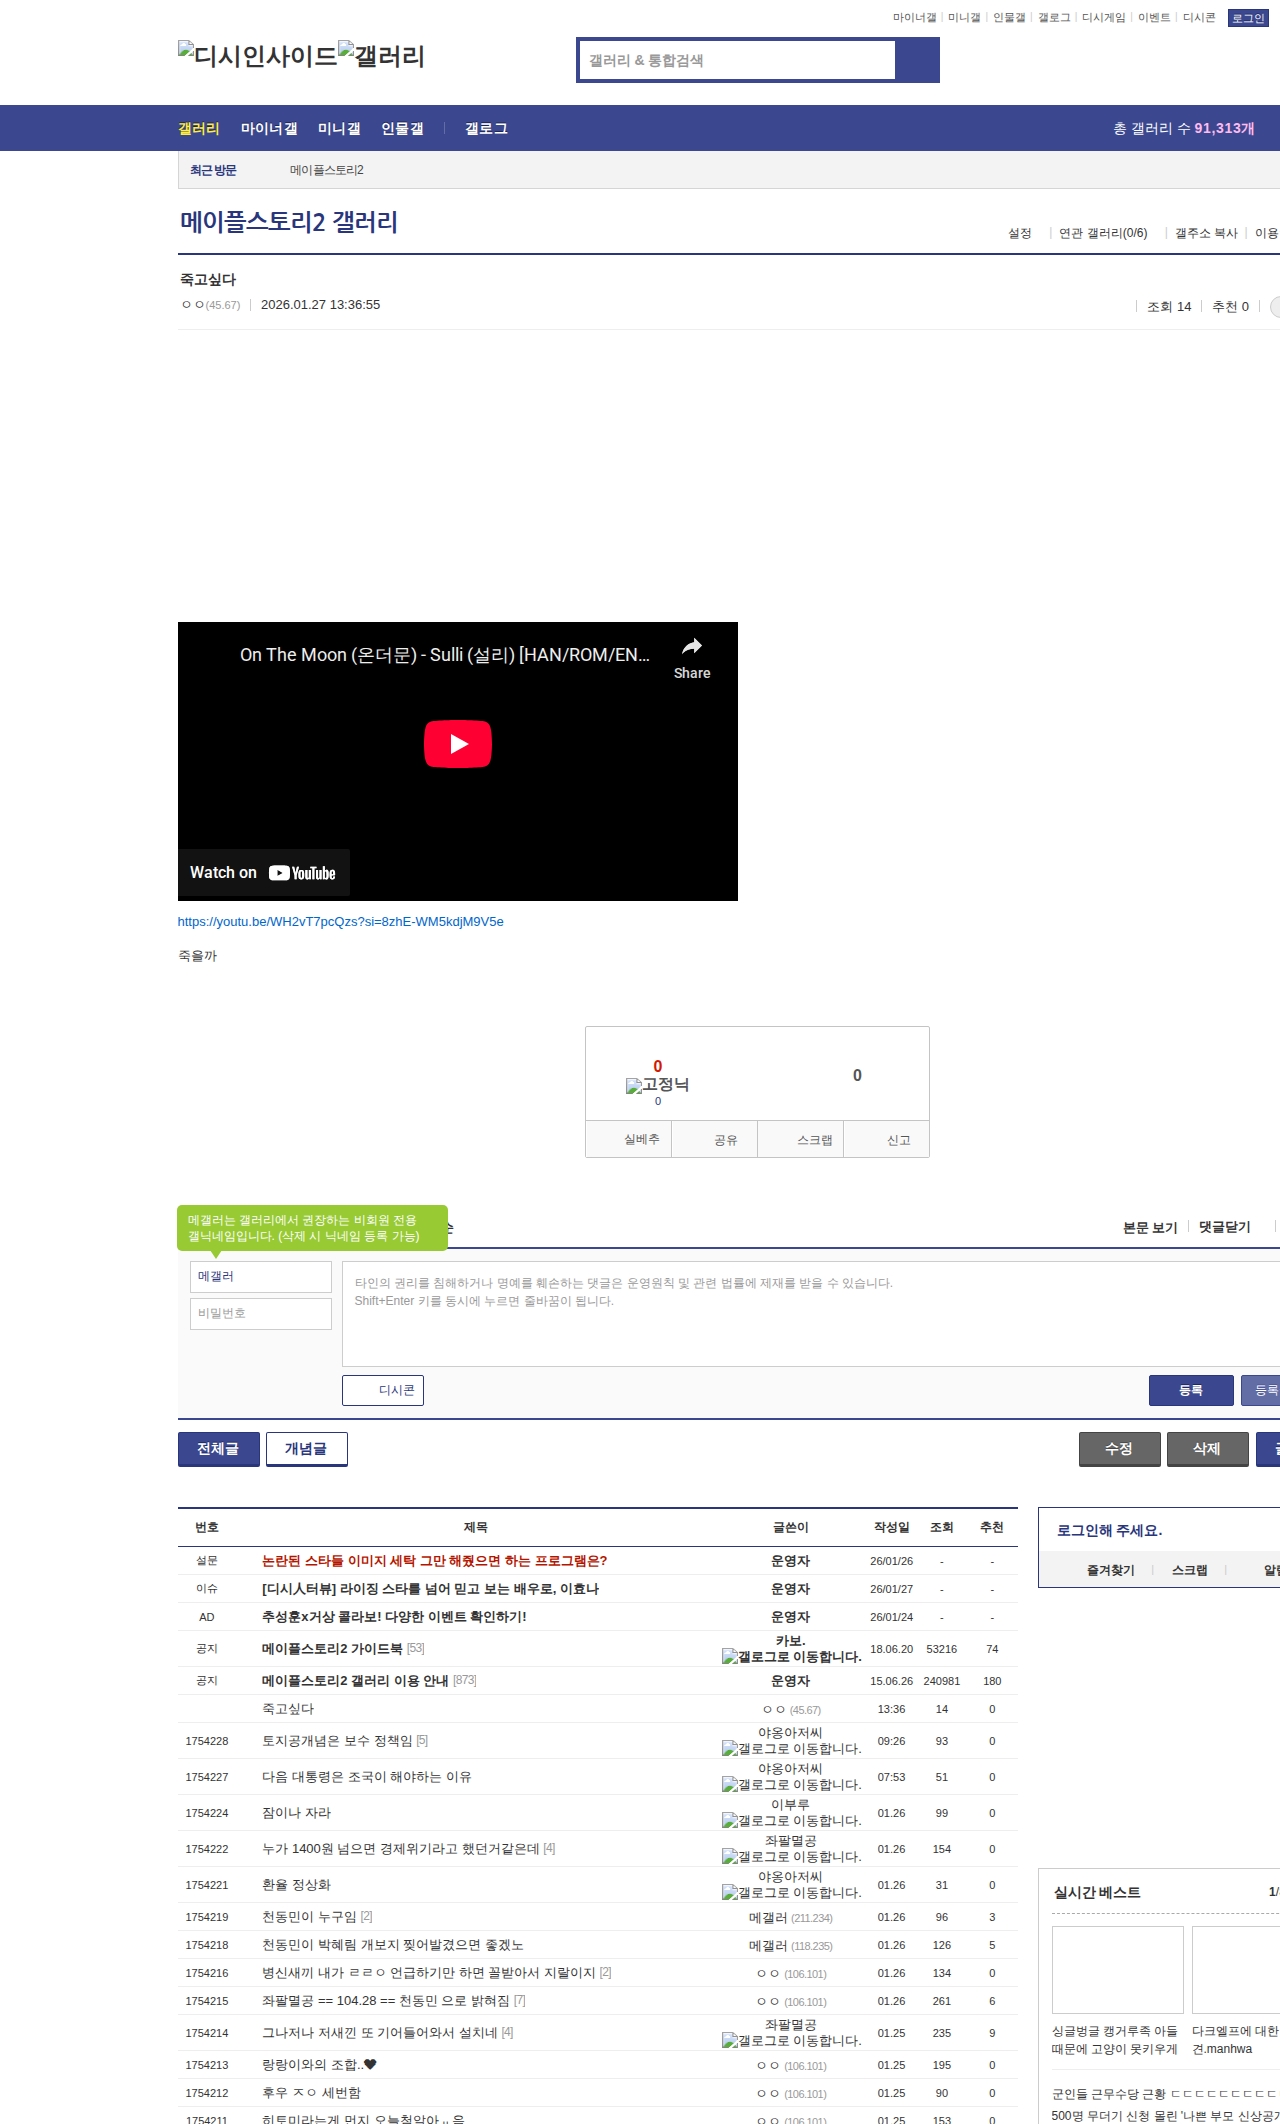Click the 수정 button
This screenshot has height=2124, width=1280.
pyautogui.click(x=1120, y=1449)
